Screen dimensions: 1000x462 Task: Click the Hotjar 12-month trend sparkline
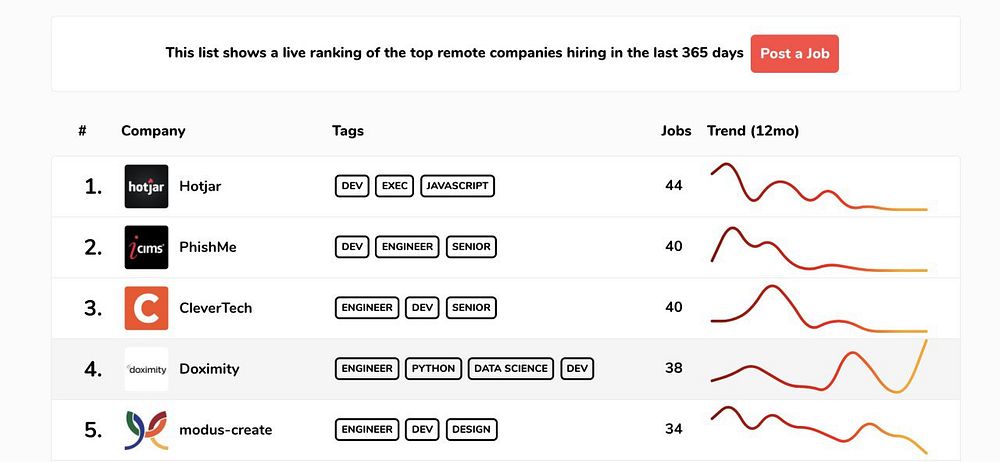(819, 187)
